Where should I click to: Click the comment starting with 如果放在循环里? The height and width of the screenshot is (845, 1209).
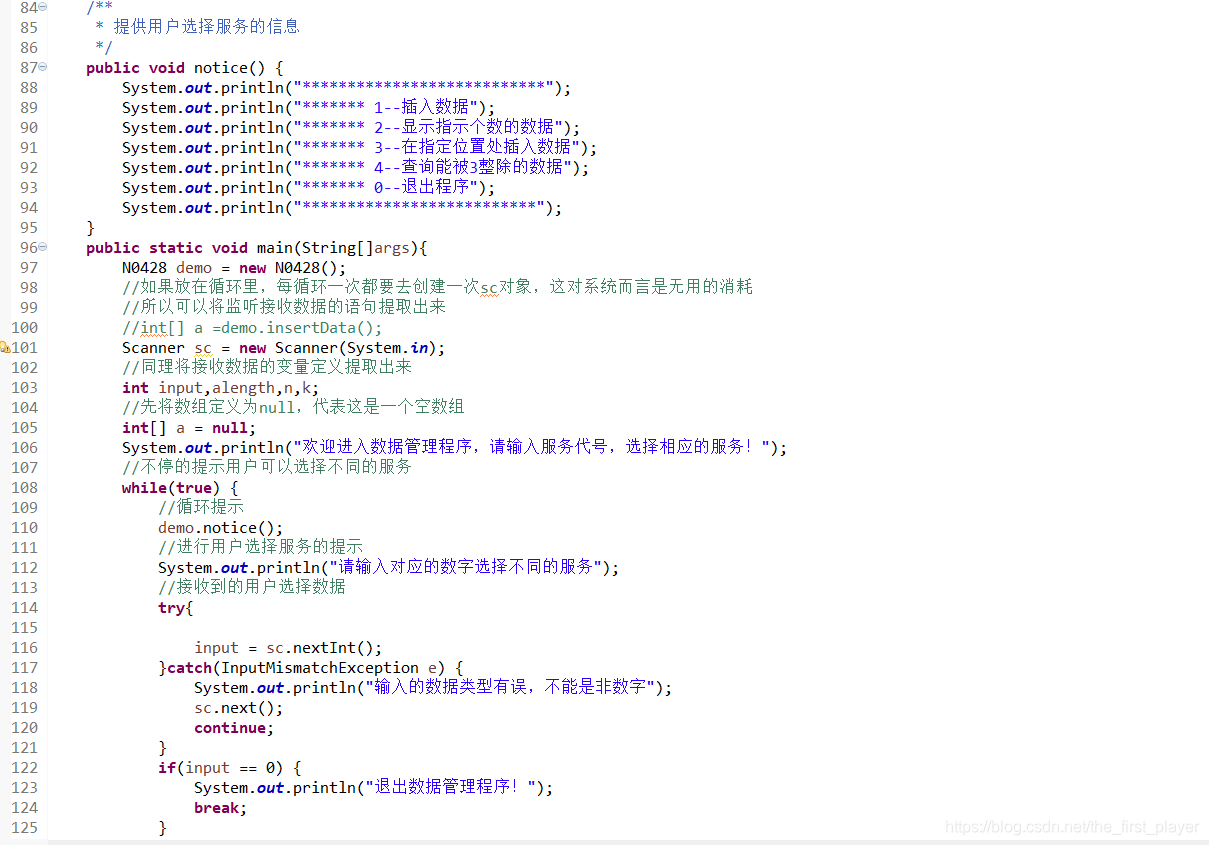(437, 287)
